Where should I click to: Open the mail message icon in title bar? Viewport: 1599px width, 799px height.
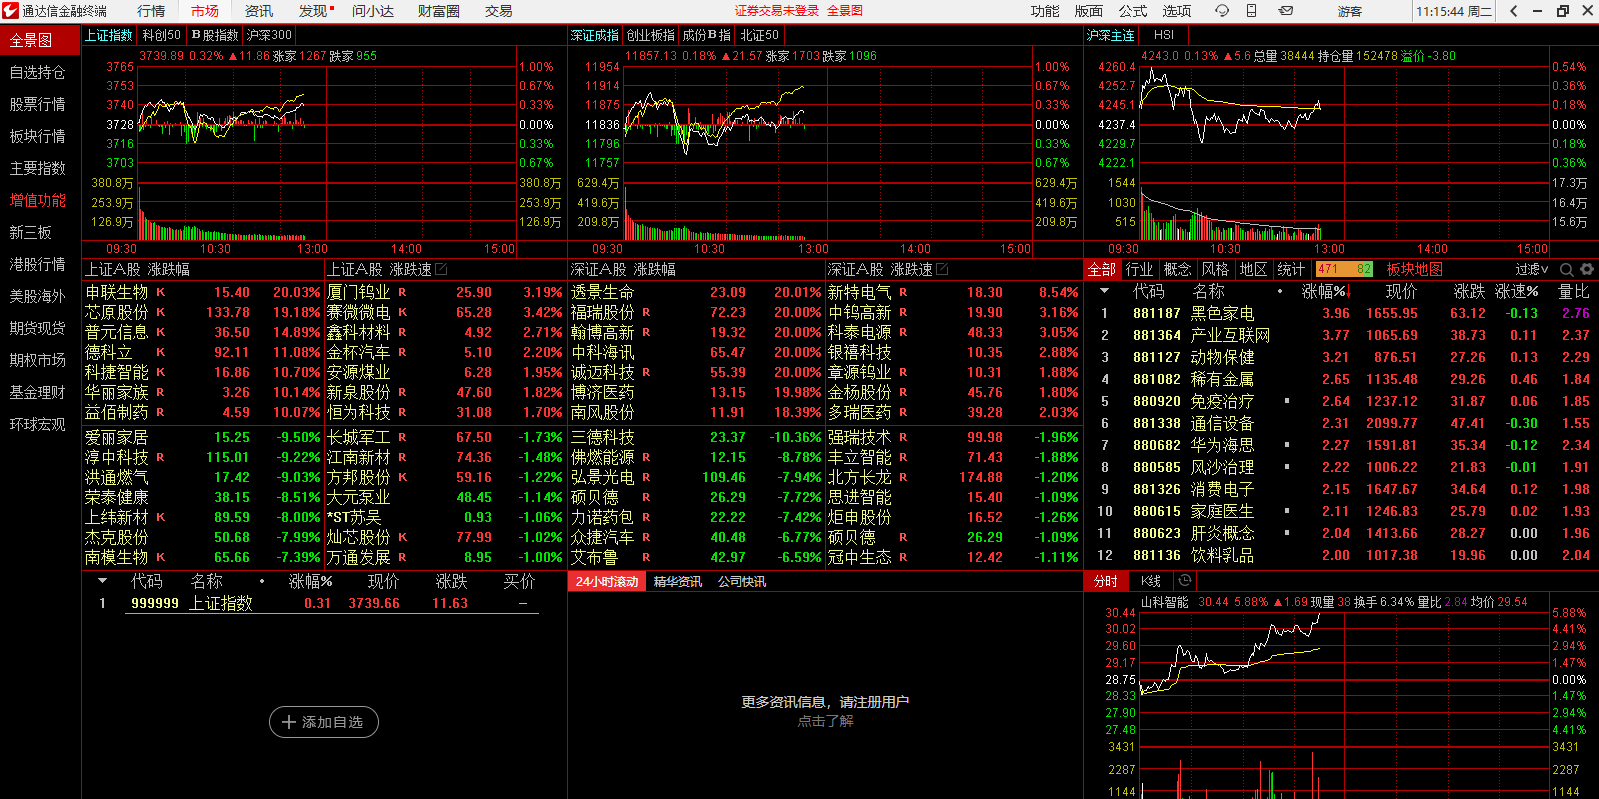[x=1286, y=11]
